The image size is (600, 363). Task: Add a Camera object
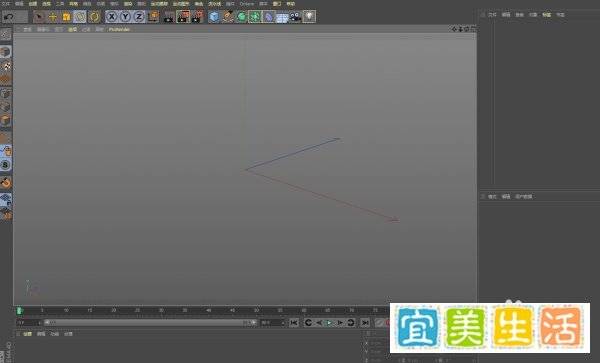click(295, 17)
